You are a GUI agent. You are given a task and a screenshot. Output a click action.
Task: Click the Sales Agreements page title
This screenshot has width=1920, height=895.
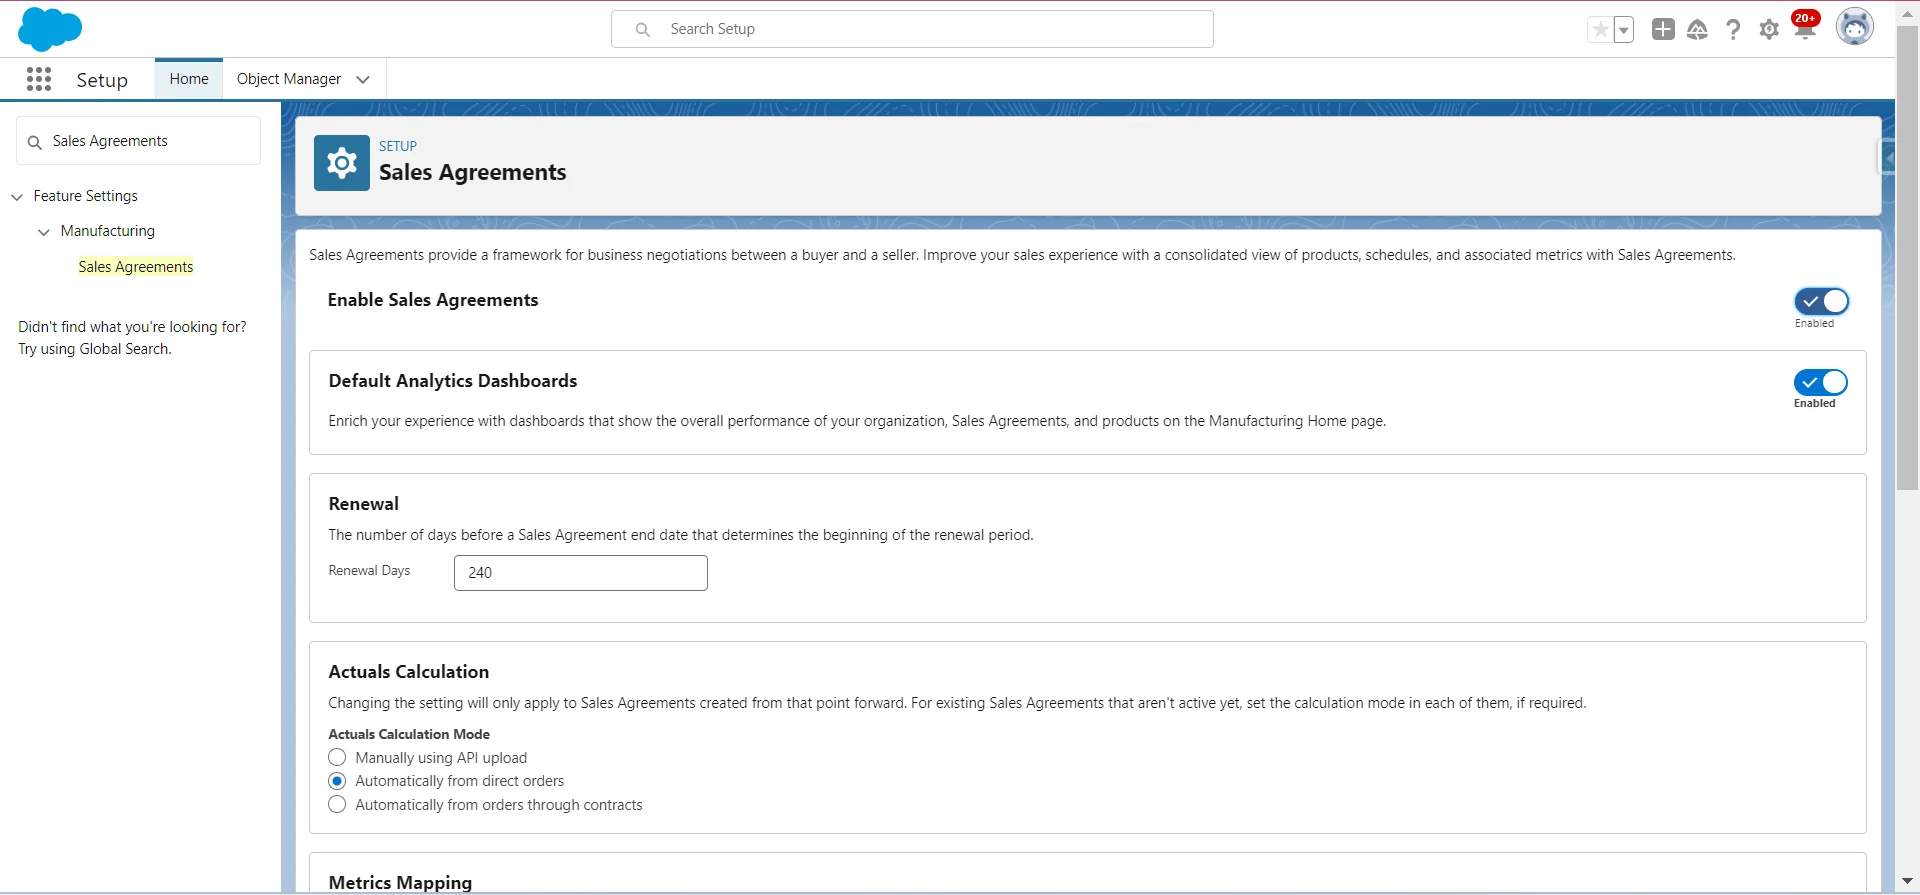click(x=472, y=173)
